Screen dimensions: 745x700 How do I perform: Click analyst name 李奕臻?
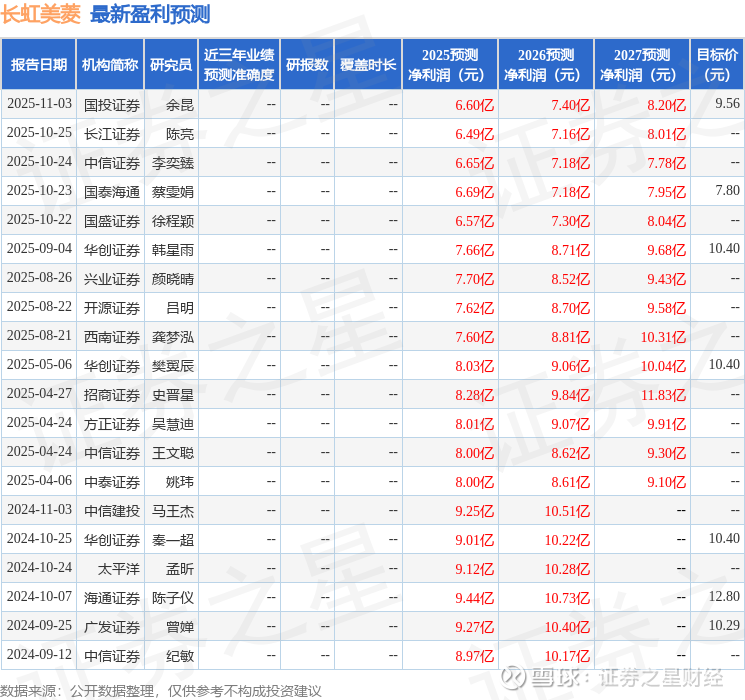pyautogui.click(x=173, y=163)
